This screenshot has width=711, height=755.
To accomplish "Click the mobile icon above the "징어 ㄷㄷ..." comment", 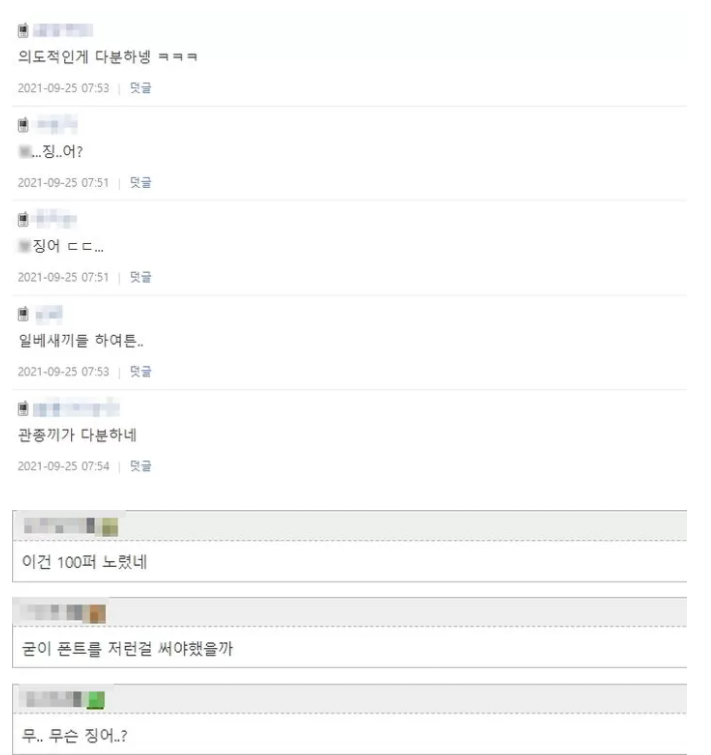I will coord(24,219).
